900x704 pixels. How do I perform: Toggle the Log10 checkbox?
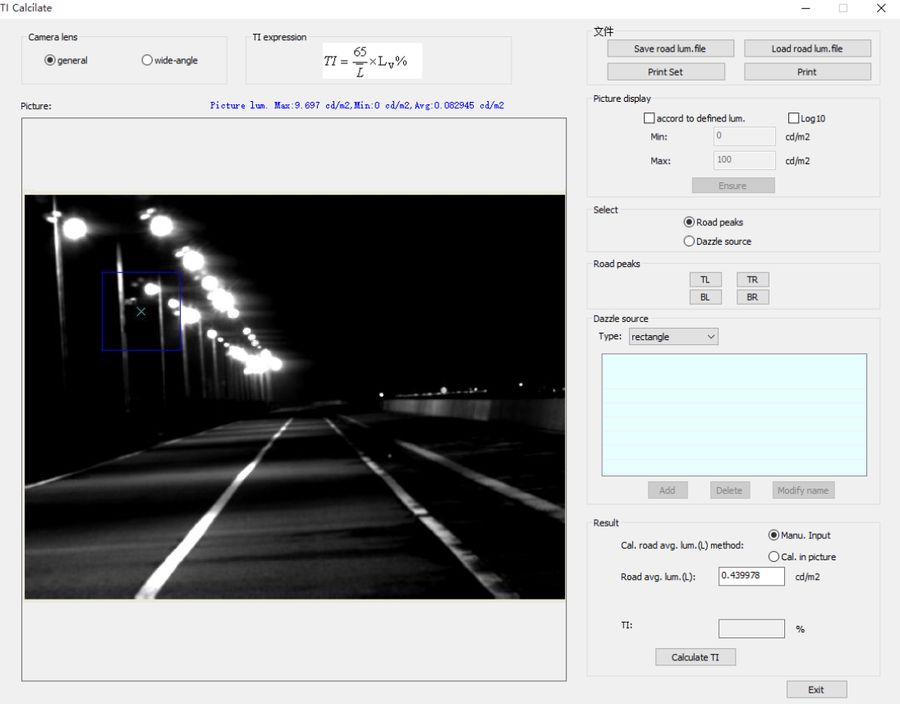794,118
